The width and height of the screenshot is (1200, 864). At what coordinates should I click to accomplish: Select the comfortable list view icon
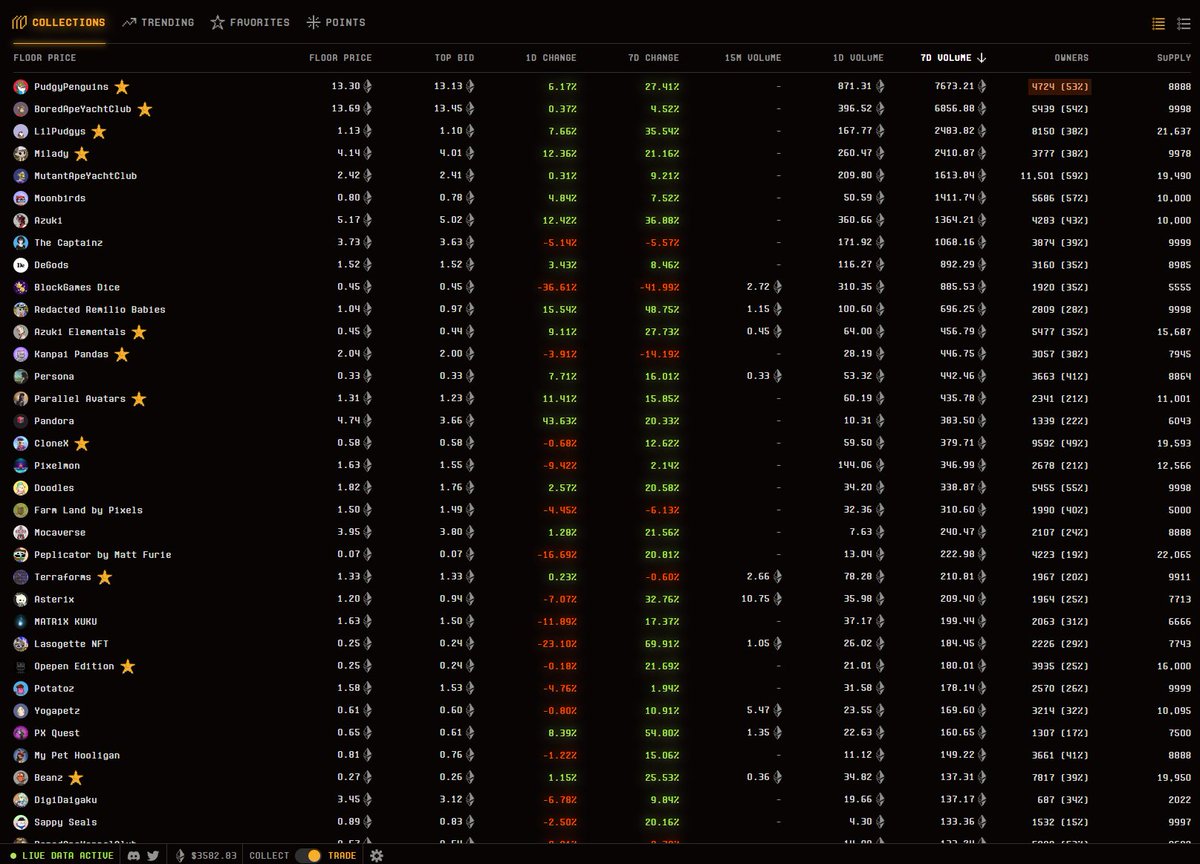(1183, 23)
